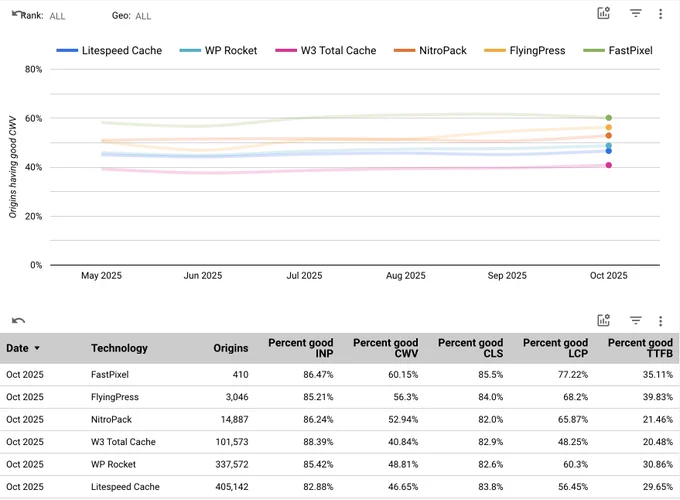Select the FlyingPress table row name

pyautogui.click(x=115, y=397)
